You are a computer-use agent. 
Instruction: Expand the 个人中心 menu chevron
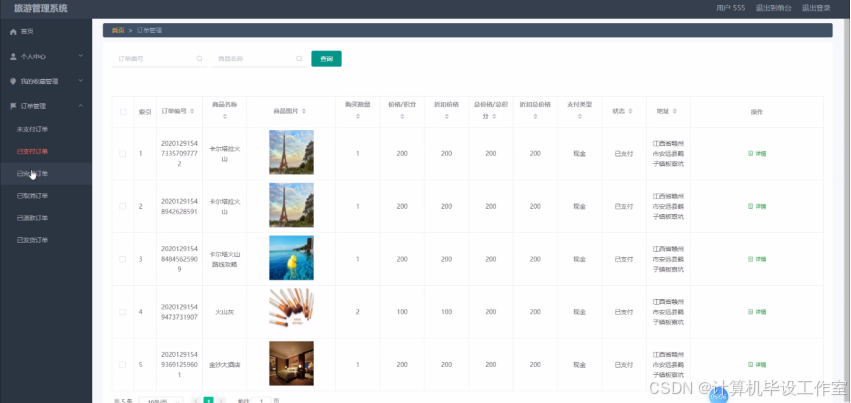click(81, 56)
